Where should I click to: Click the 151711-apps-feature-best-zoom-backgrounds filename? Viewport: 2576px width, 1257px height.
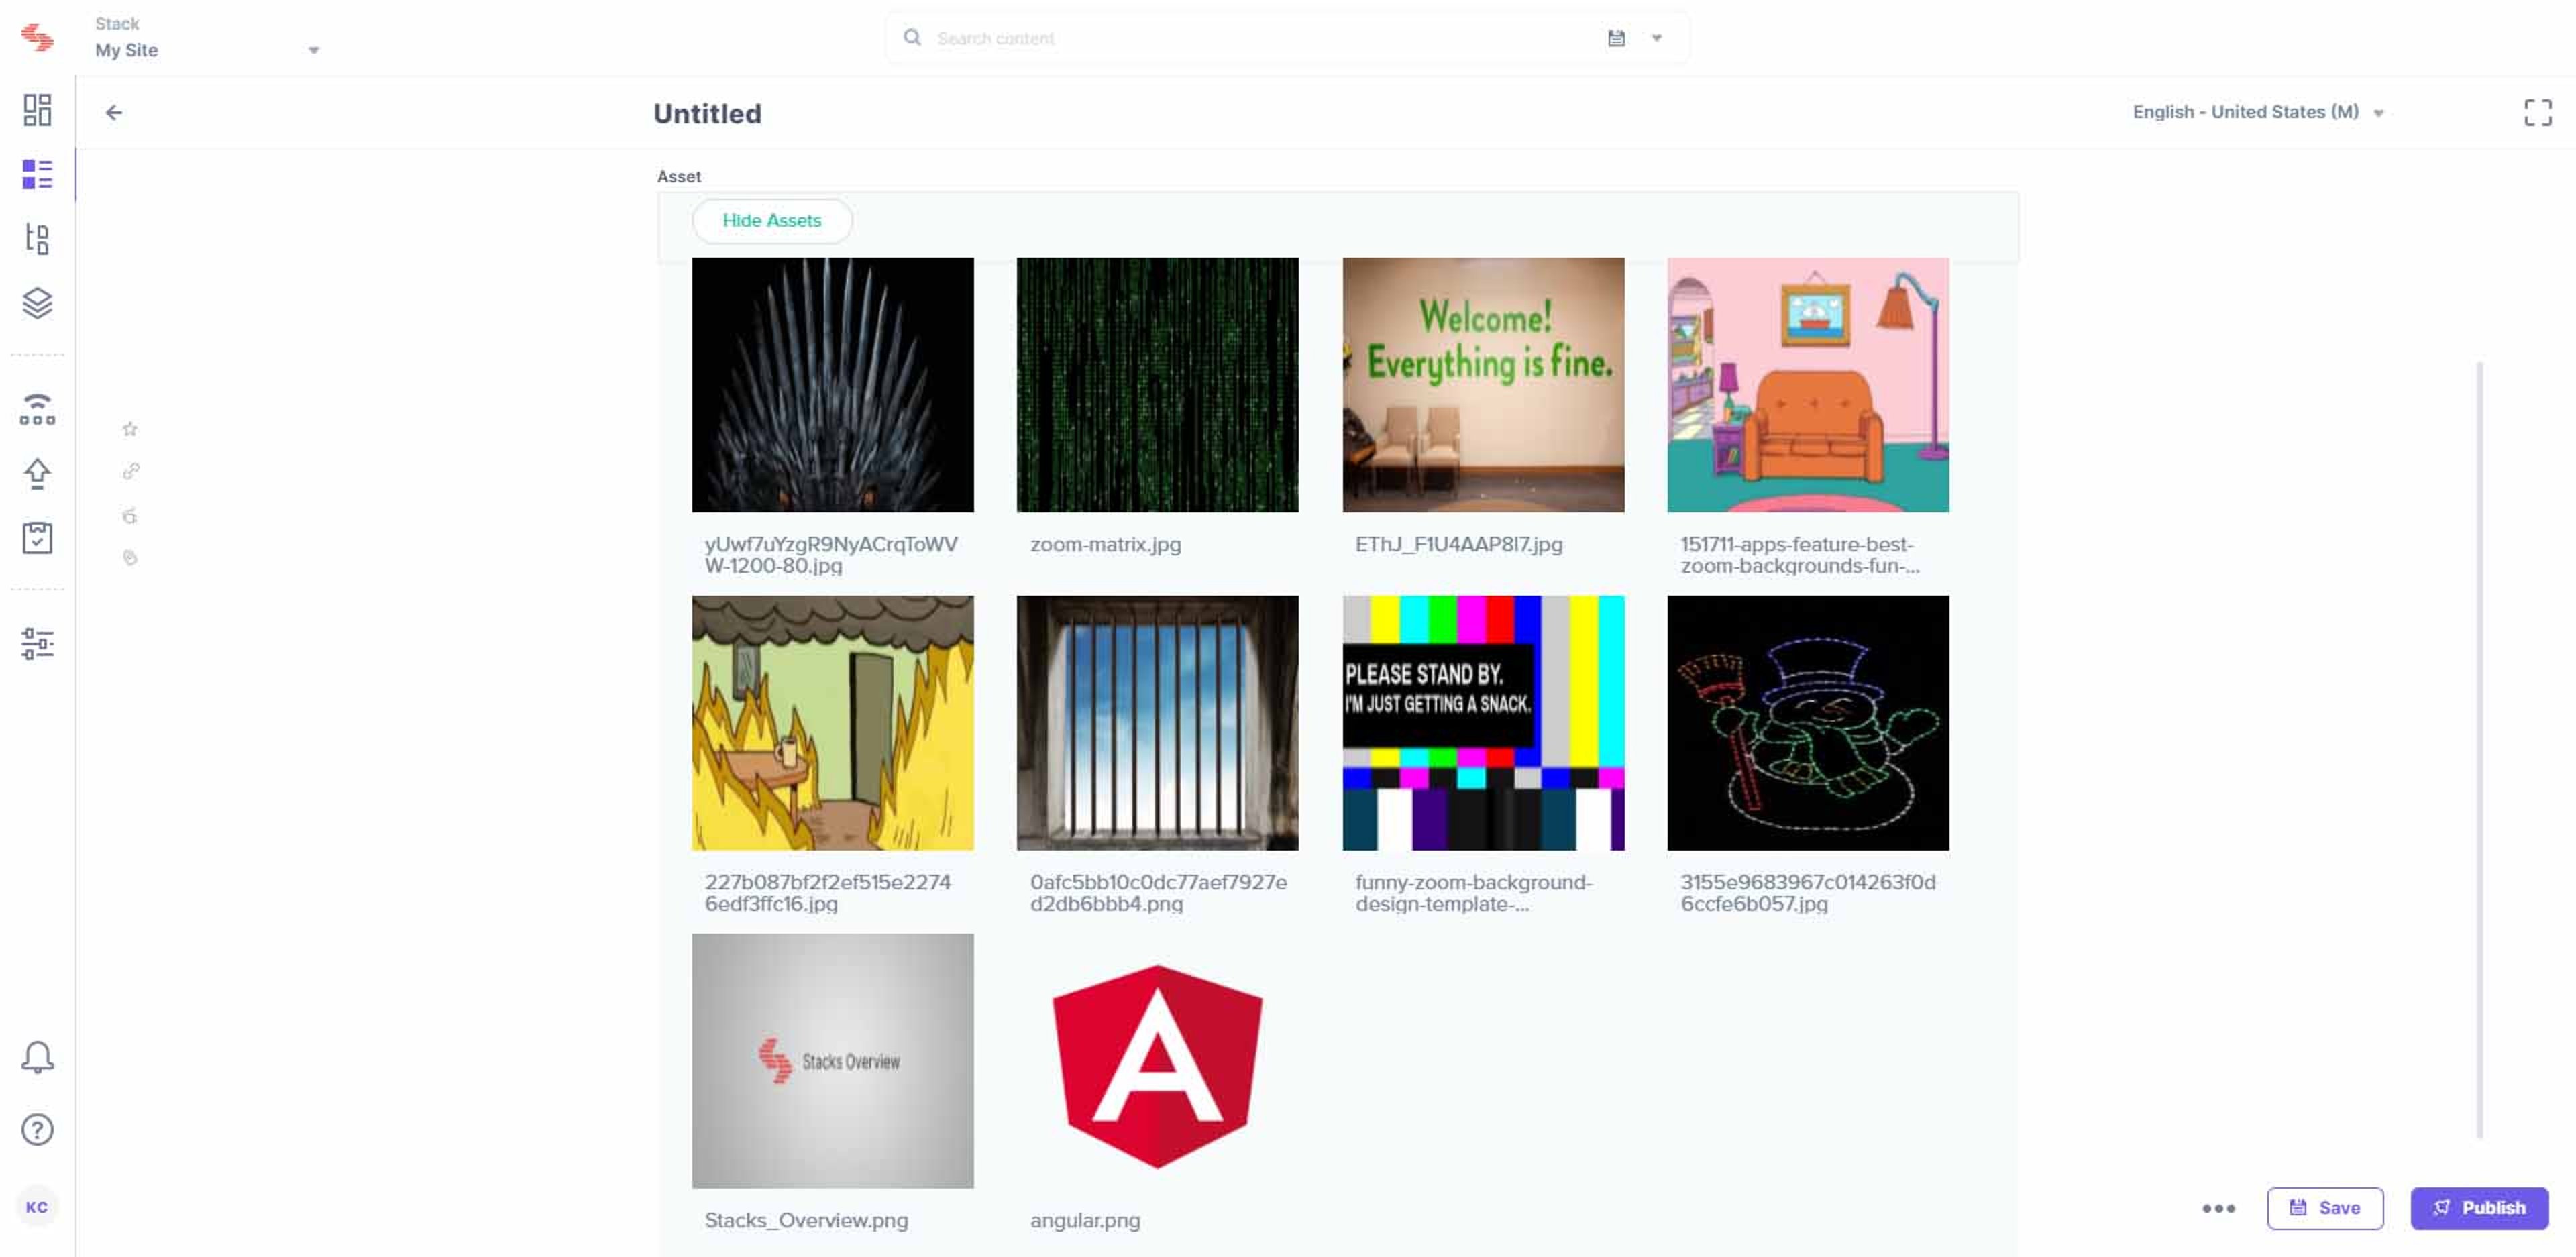1799,555
